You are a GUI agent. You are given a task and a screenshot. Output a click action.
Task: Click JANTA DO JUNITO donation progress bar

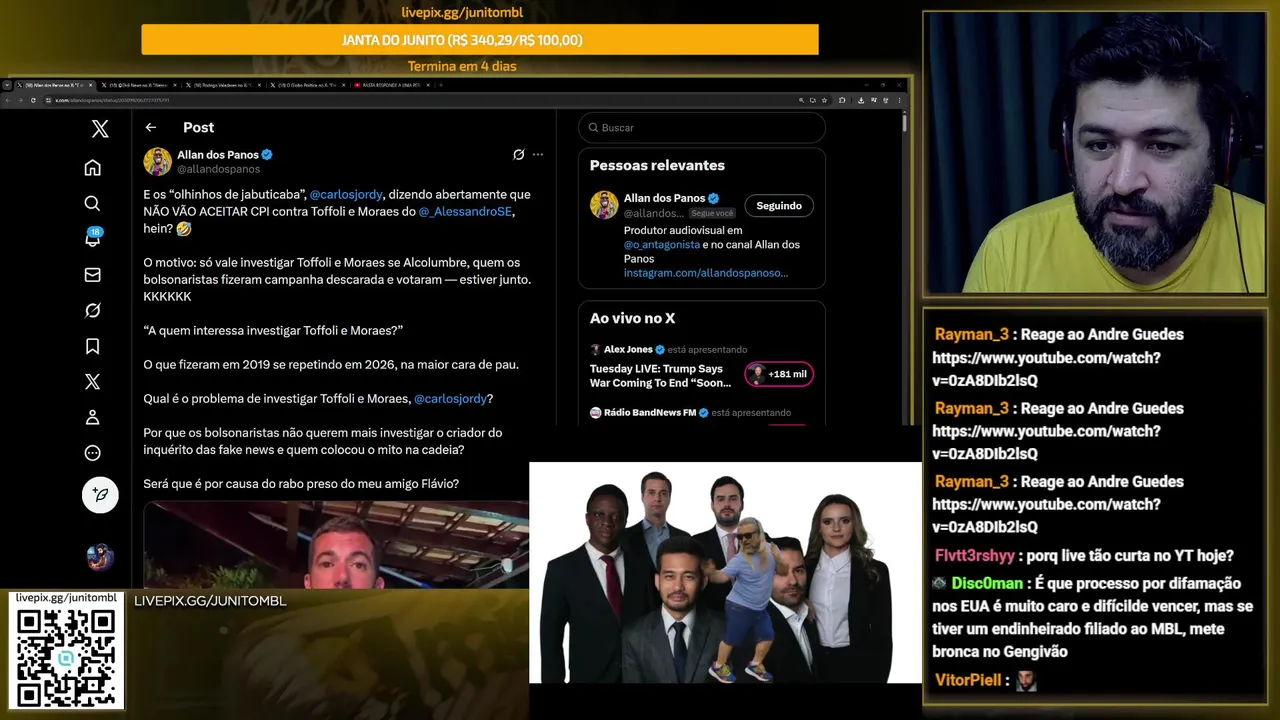click(480, 40)
